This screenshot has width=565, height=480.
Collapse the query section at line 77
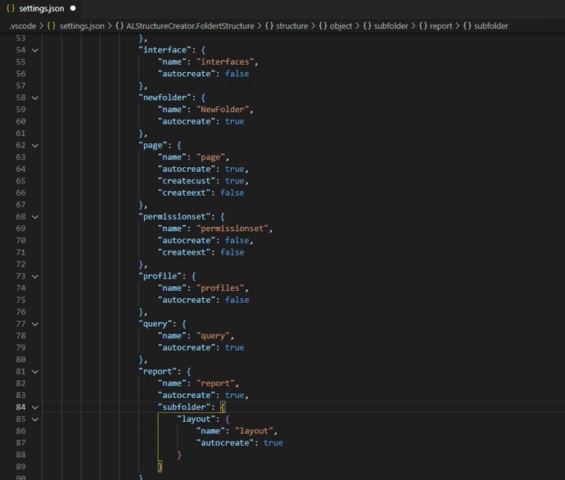[x=35, y=324]
